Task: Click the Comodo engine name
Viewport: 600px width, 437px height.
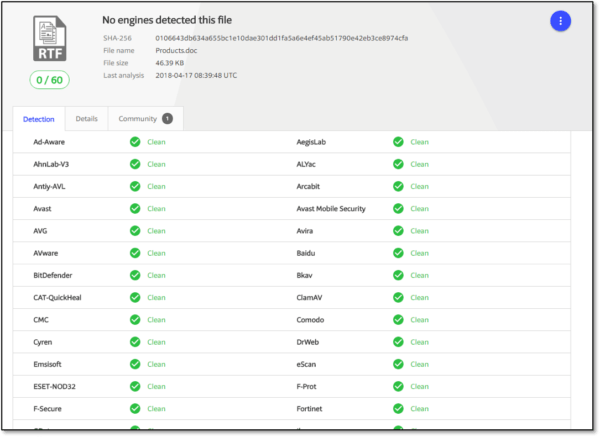Action: [310, 320]
